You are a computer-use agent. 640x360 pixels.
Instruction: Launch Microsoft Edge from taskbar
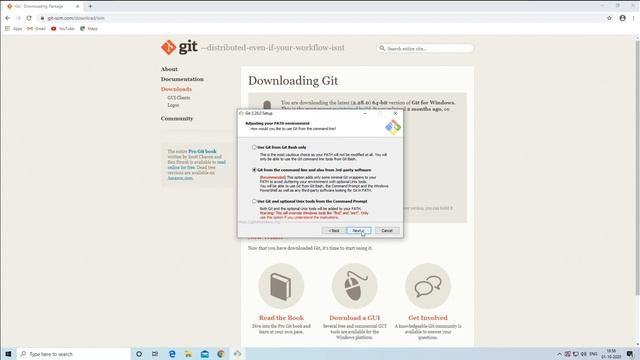pyautogui.click(x=172, y=354)
